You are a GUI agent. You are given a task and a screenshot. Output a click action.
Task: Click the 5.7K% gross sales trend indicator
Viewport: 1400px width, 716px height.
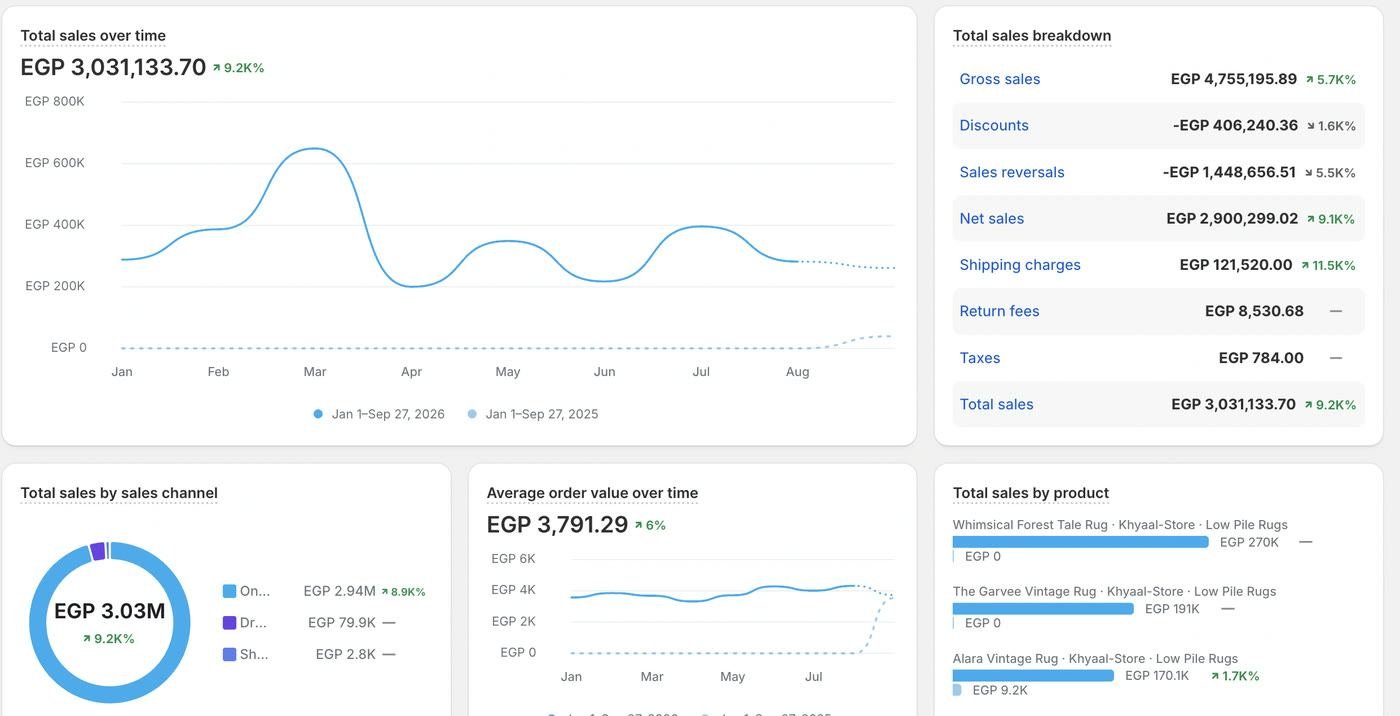coord(1331,80)
